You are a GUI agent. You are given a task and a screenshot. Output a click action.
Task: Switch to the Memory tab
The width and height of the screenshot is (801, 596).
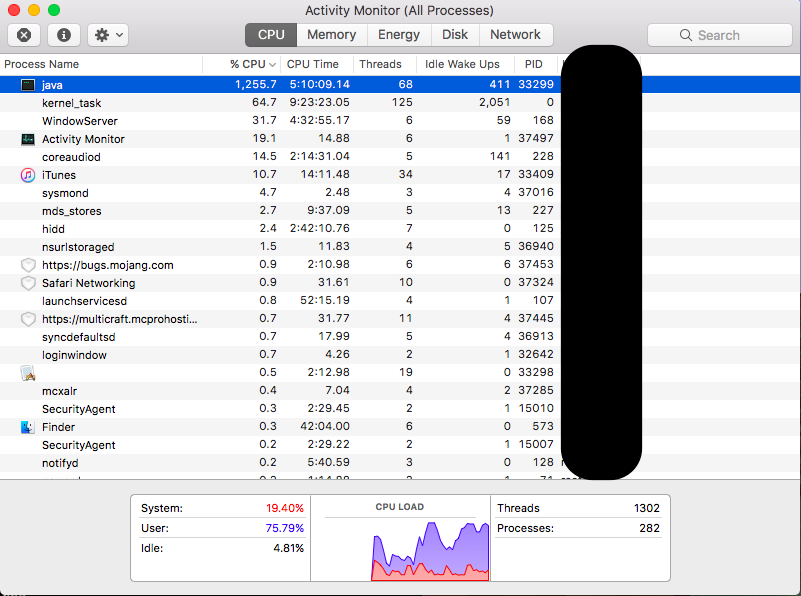(331, 35)
